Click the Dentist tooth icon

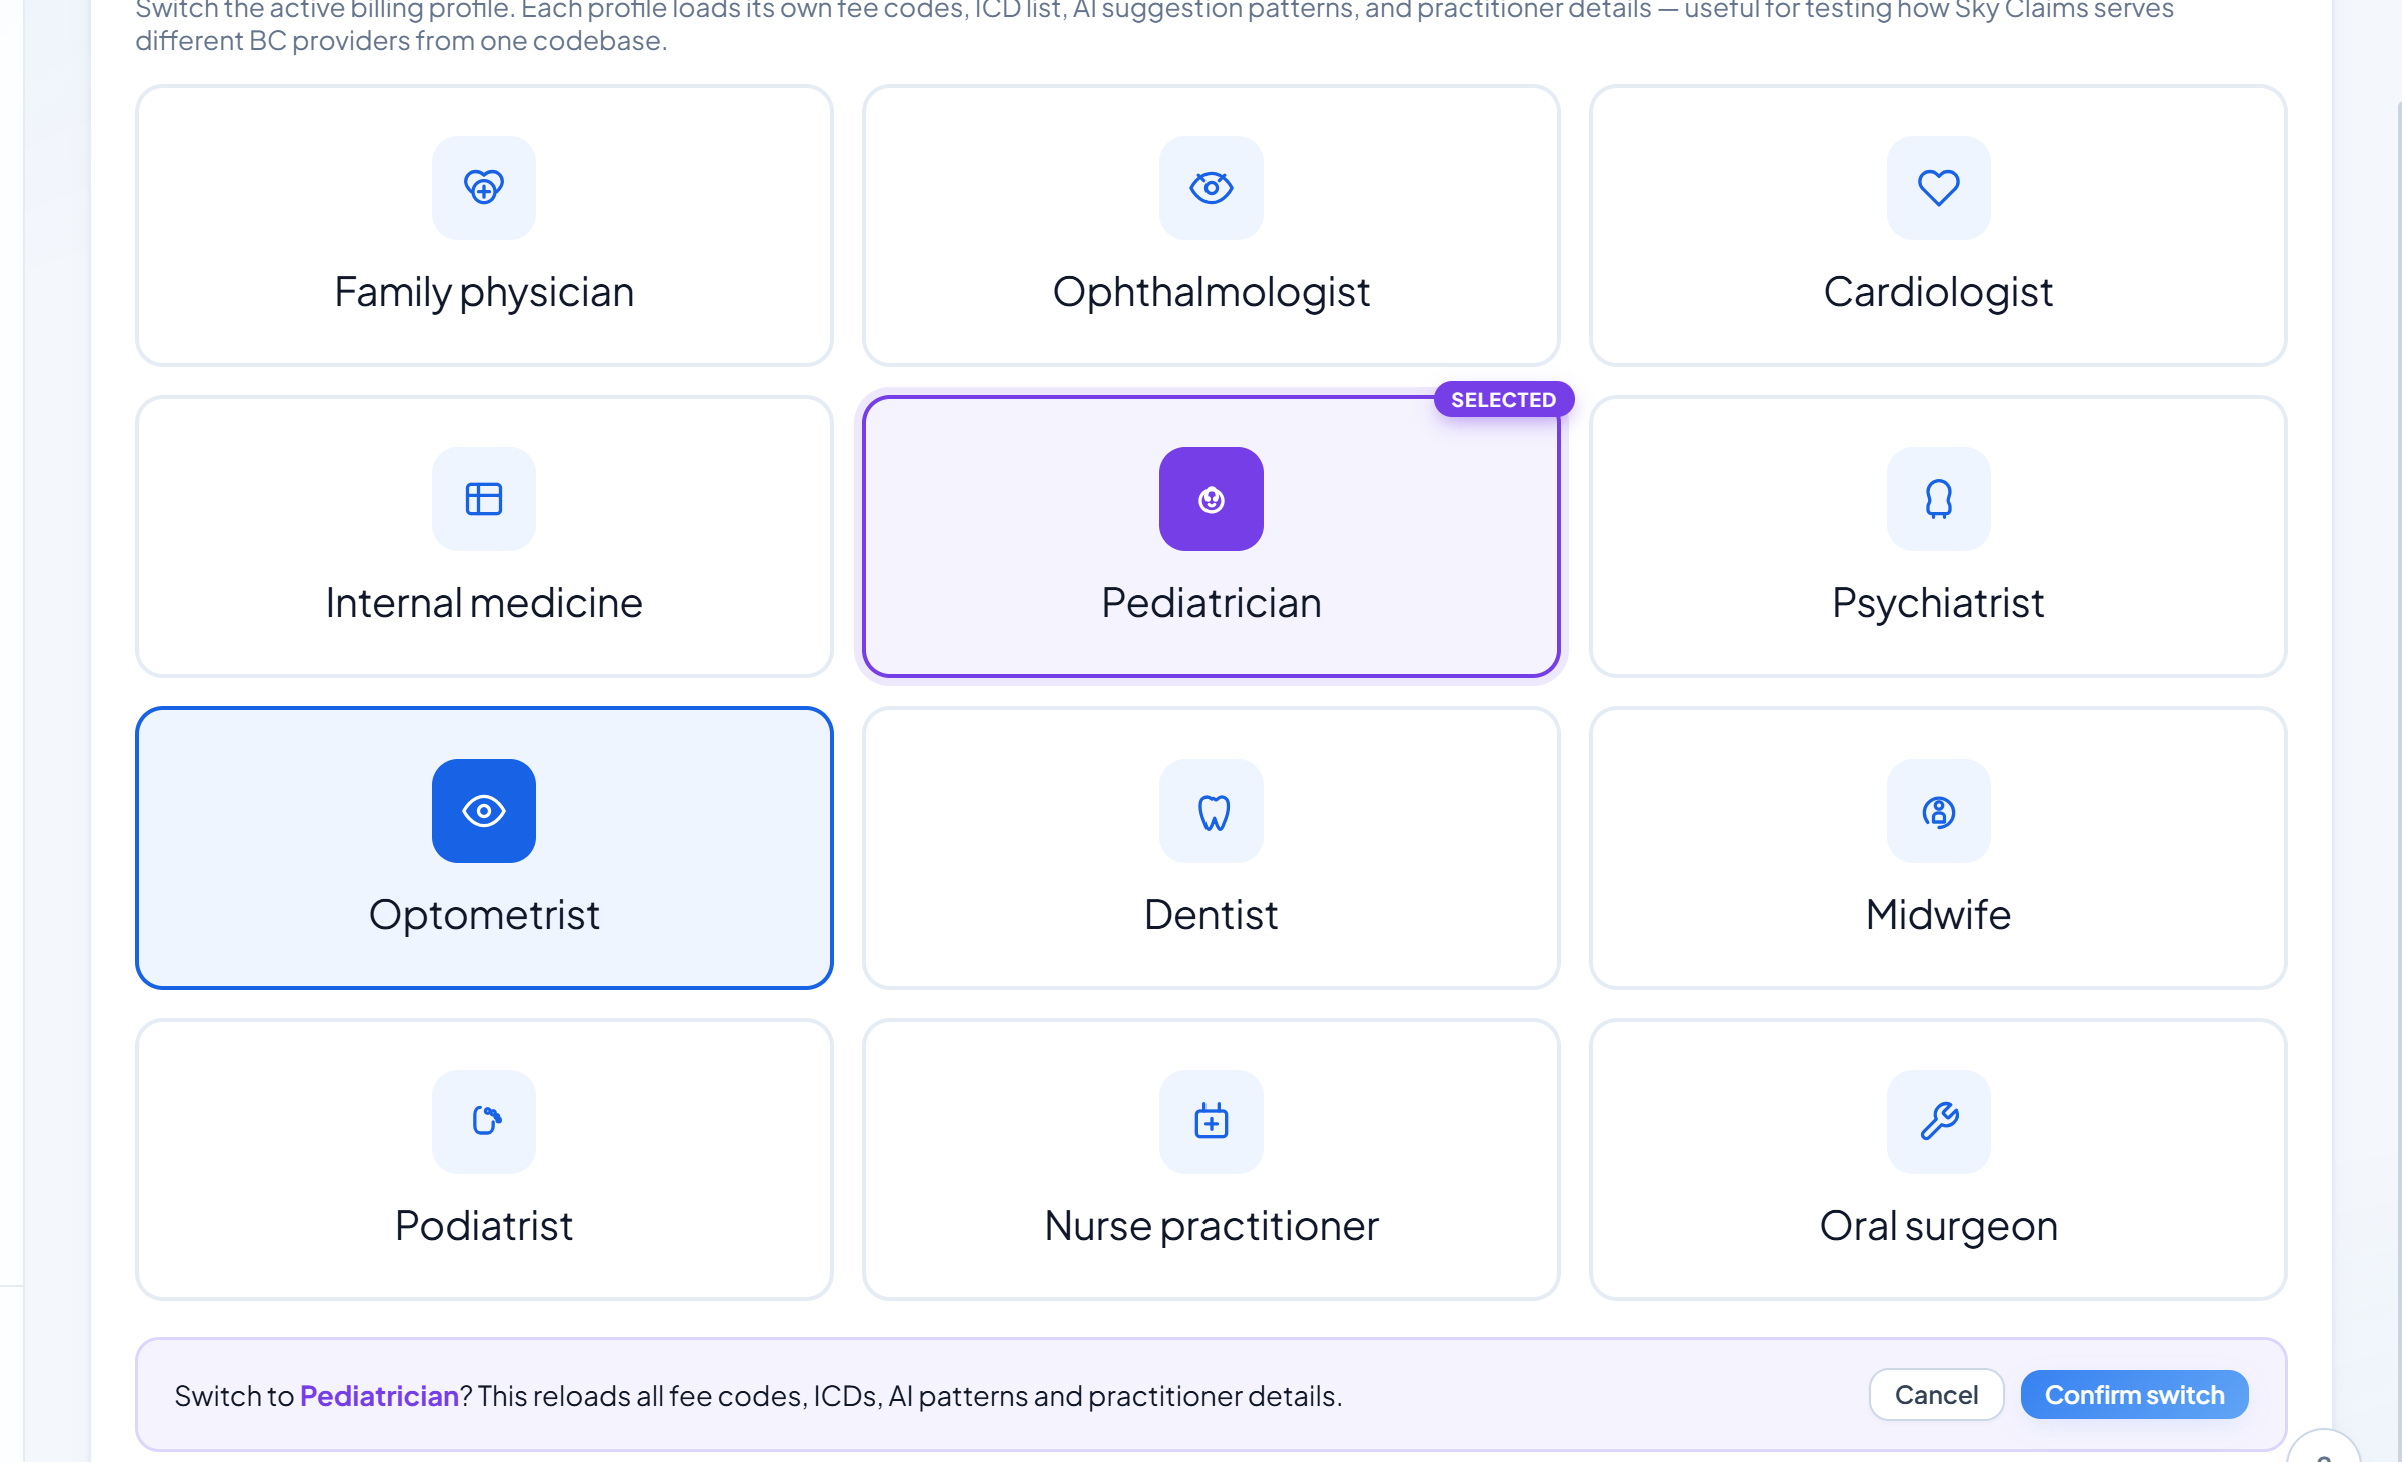(x=1211, y=811)
